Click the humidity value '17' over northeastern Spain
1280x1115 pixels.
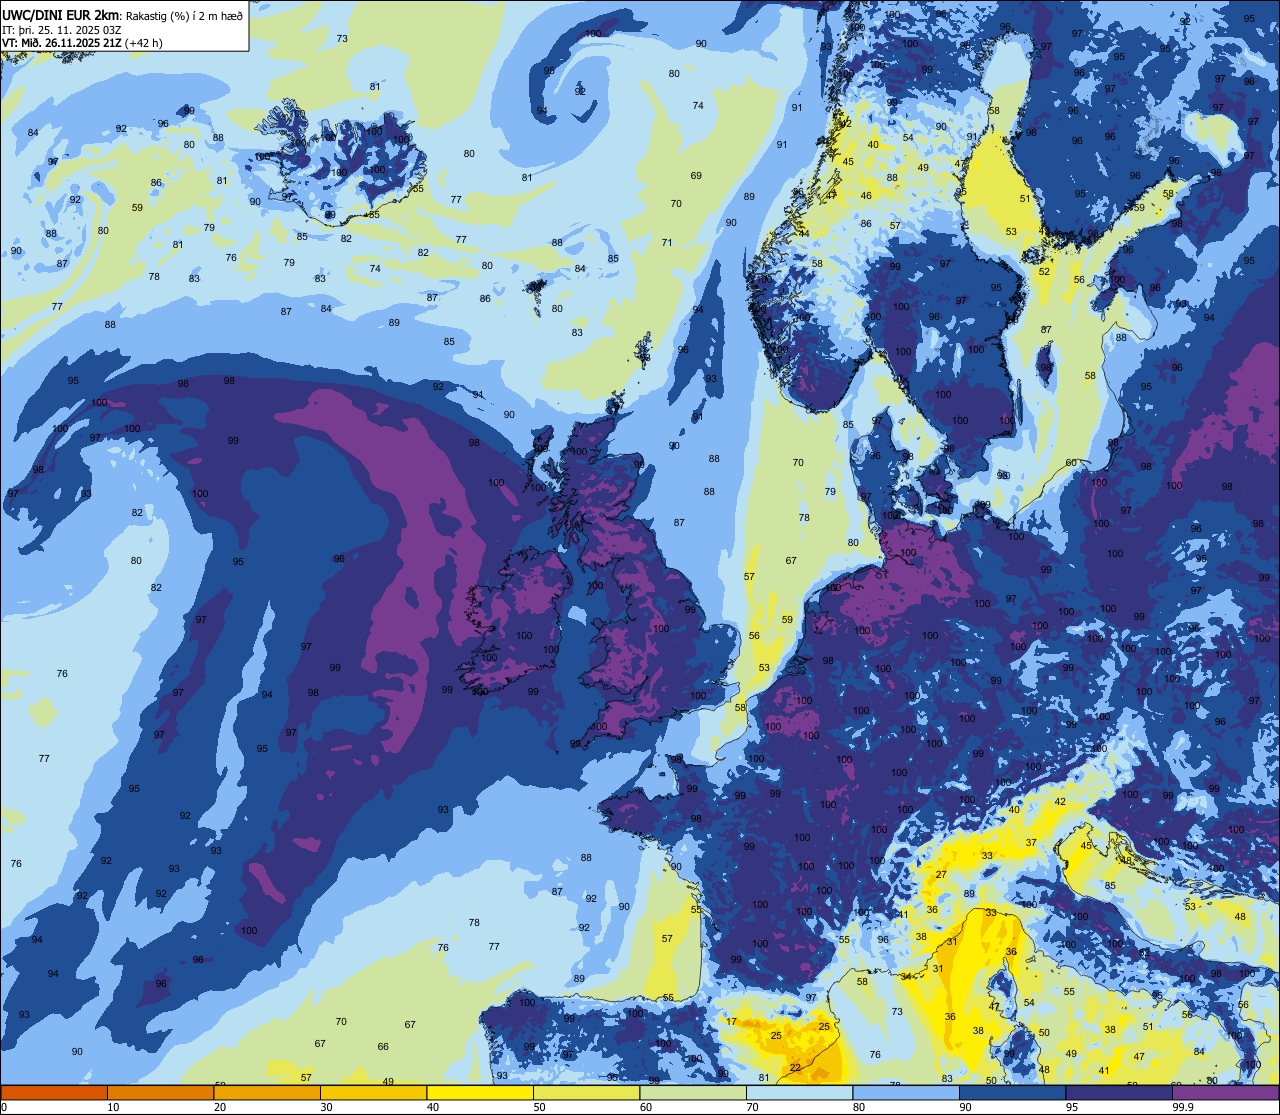[x=732, y=1022]
